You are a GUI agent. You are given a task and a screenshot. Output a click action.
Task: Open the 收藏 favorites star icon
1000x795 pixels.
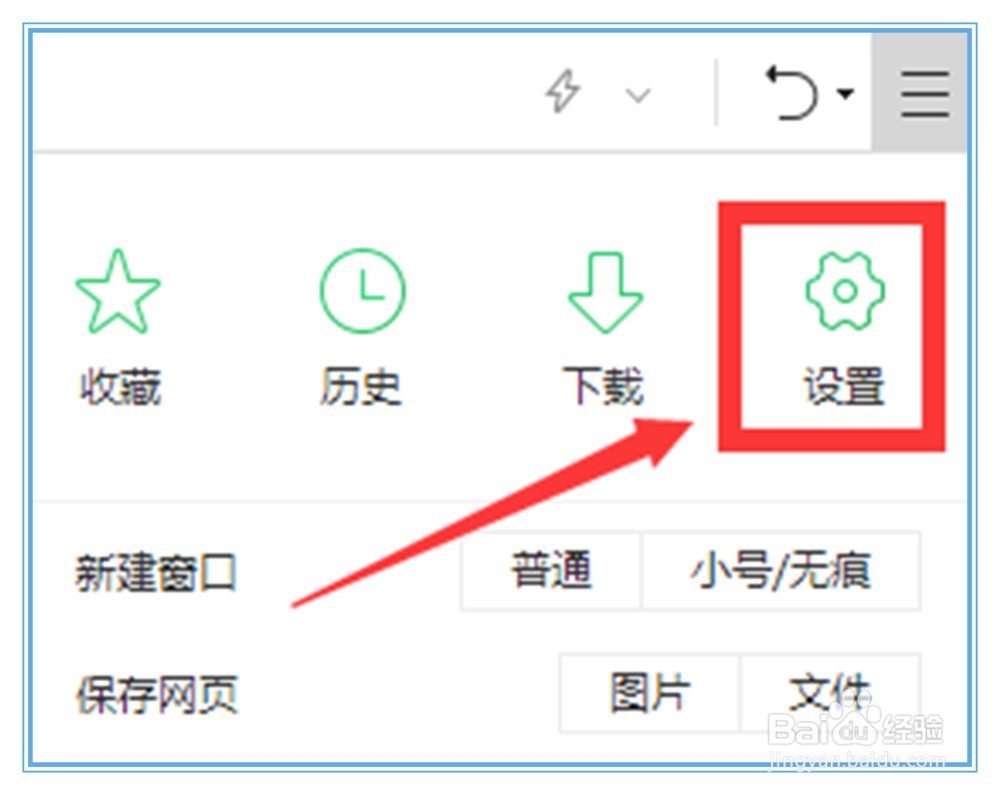coord(118,291)
